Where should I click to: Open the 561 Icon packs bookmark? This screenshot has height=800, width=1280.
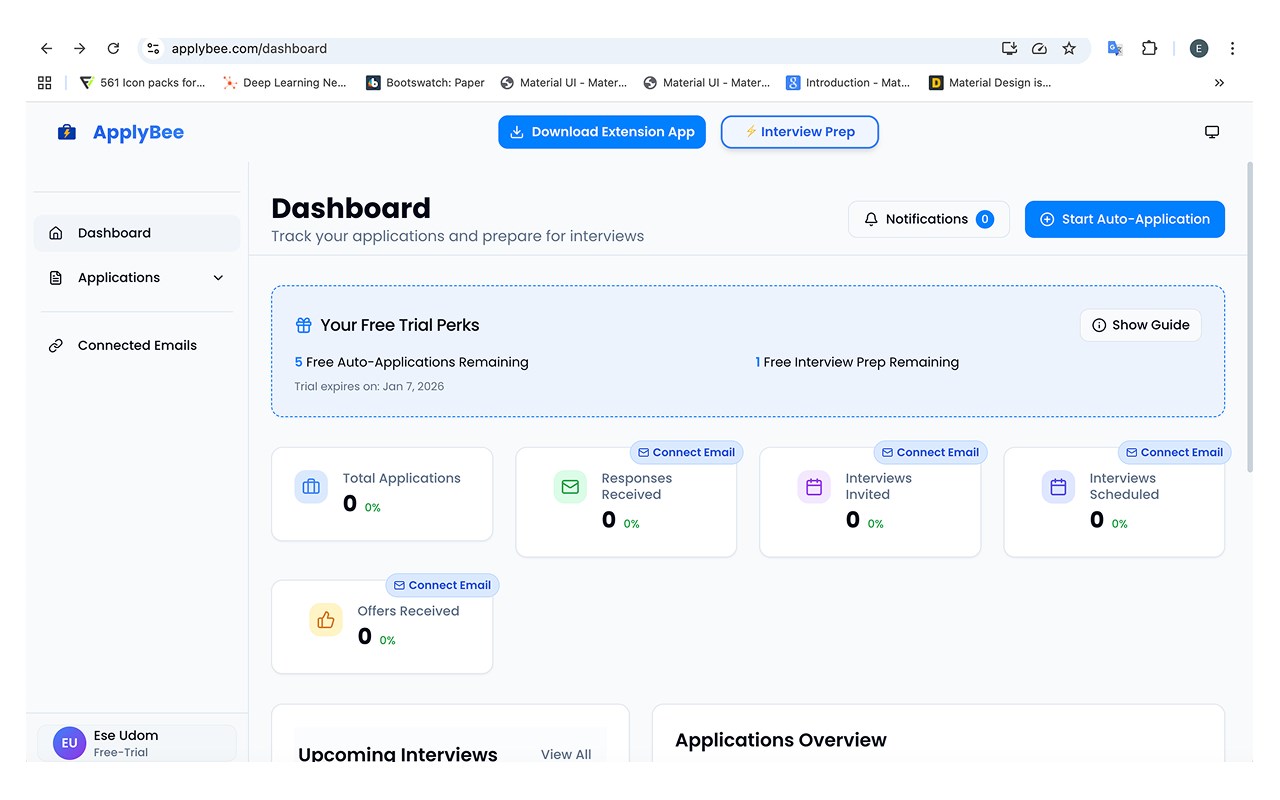142,83
